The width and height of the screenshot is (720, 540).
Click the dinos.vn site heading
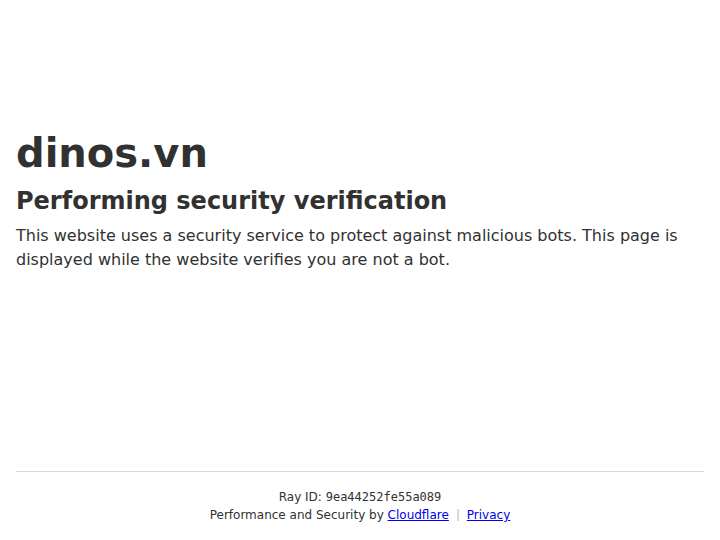(x=112, y=153)
